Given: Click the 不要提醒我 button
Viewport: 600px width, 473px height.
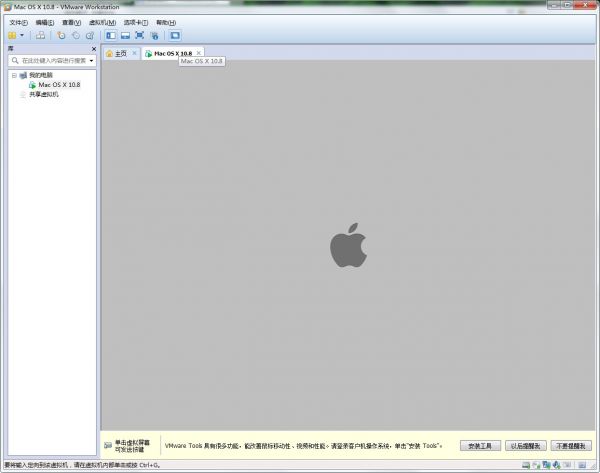Looking at the screenshot, I should (571, 446).
